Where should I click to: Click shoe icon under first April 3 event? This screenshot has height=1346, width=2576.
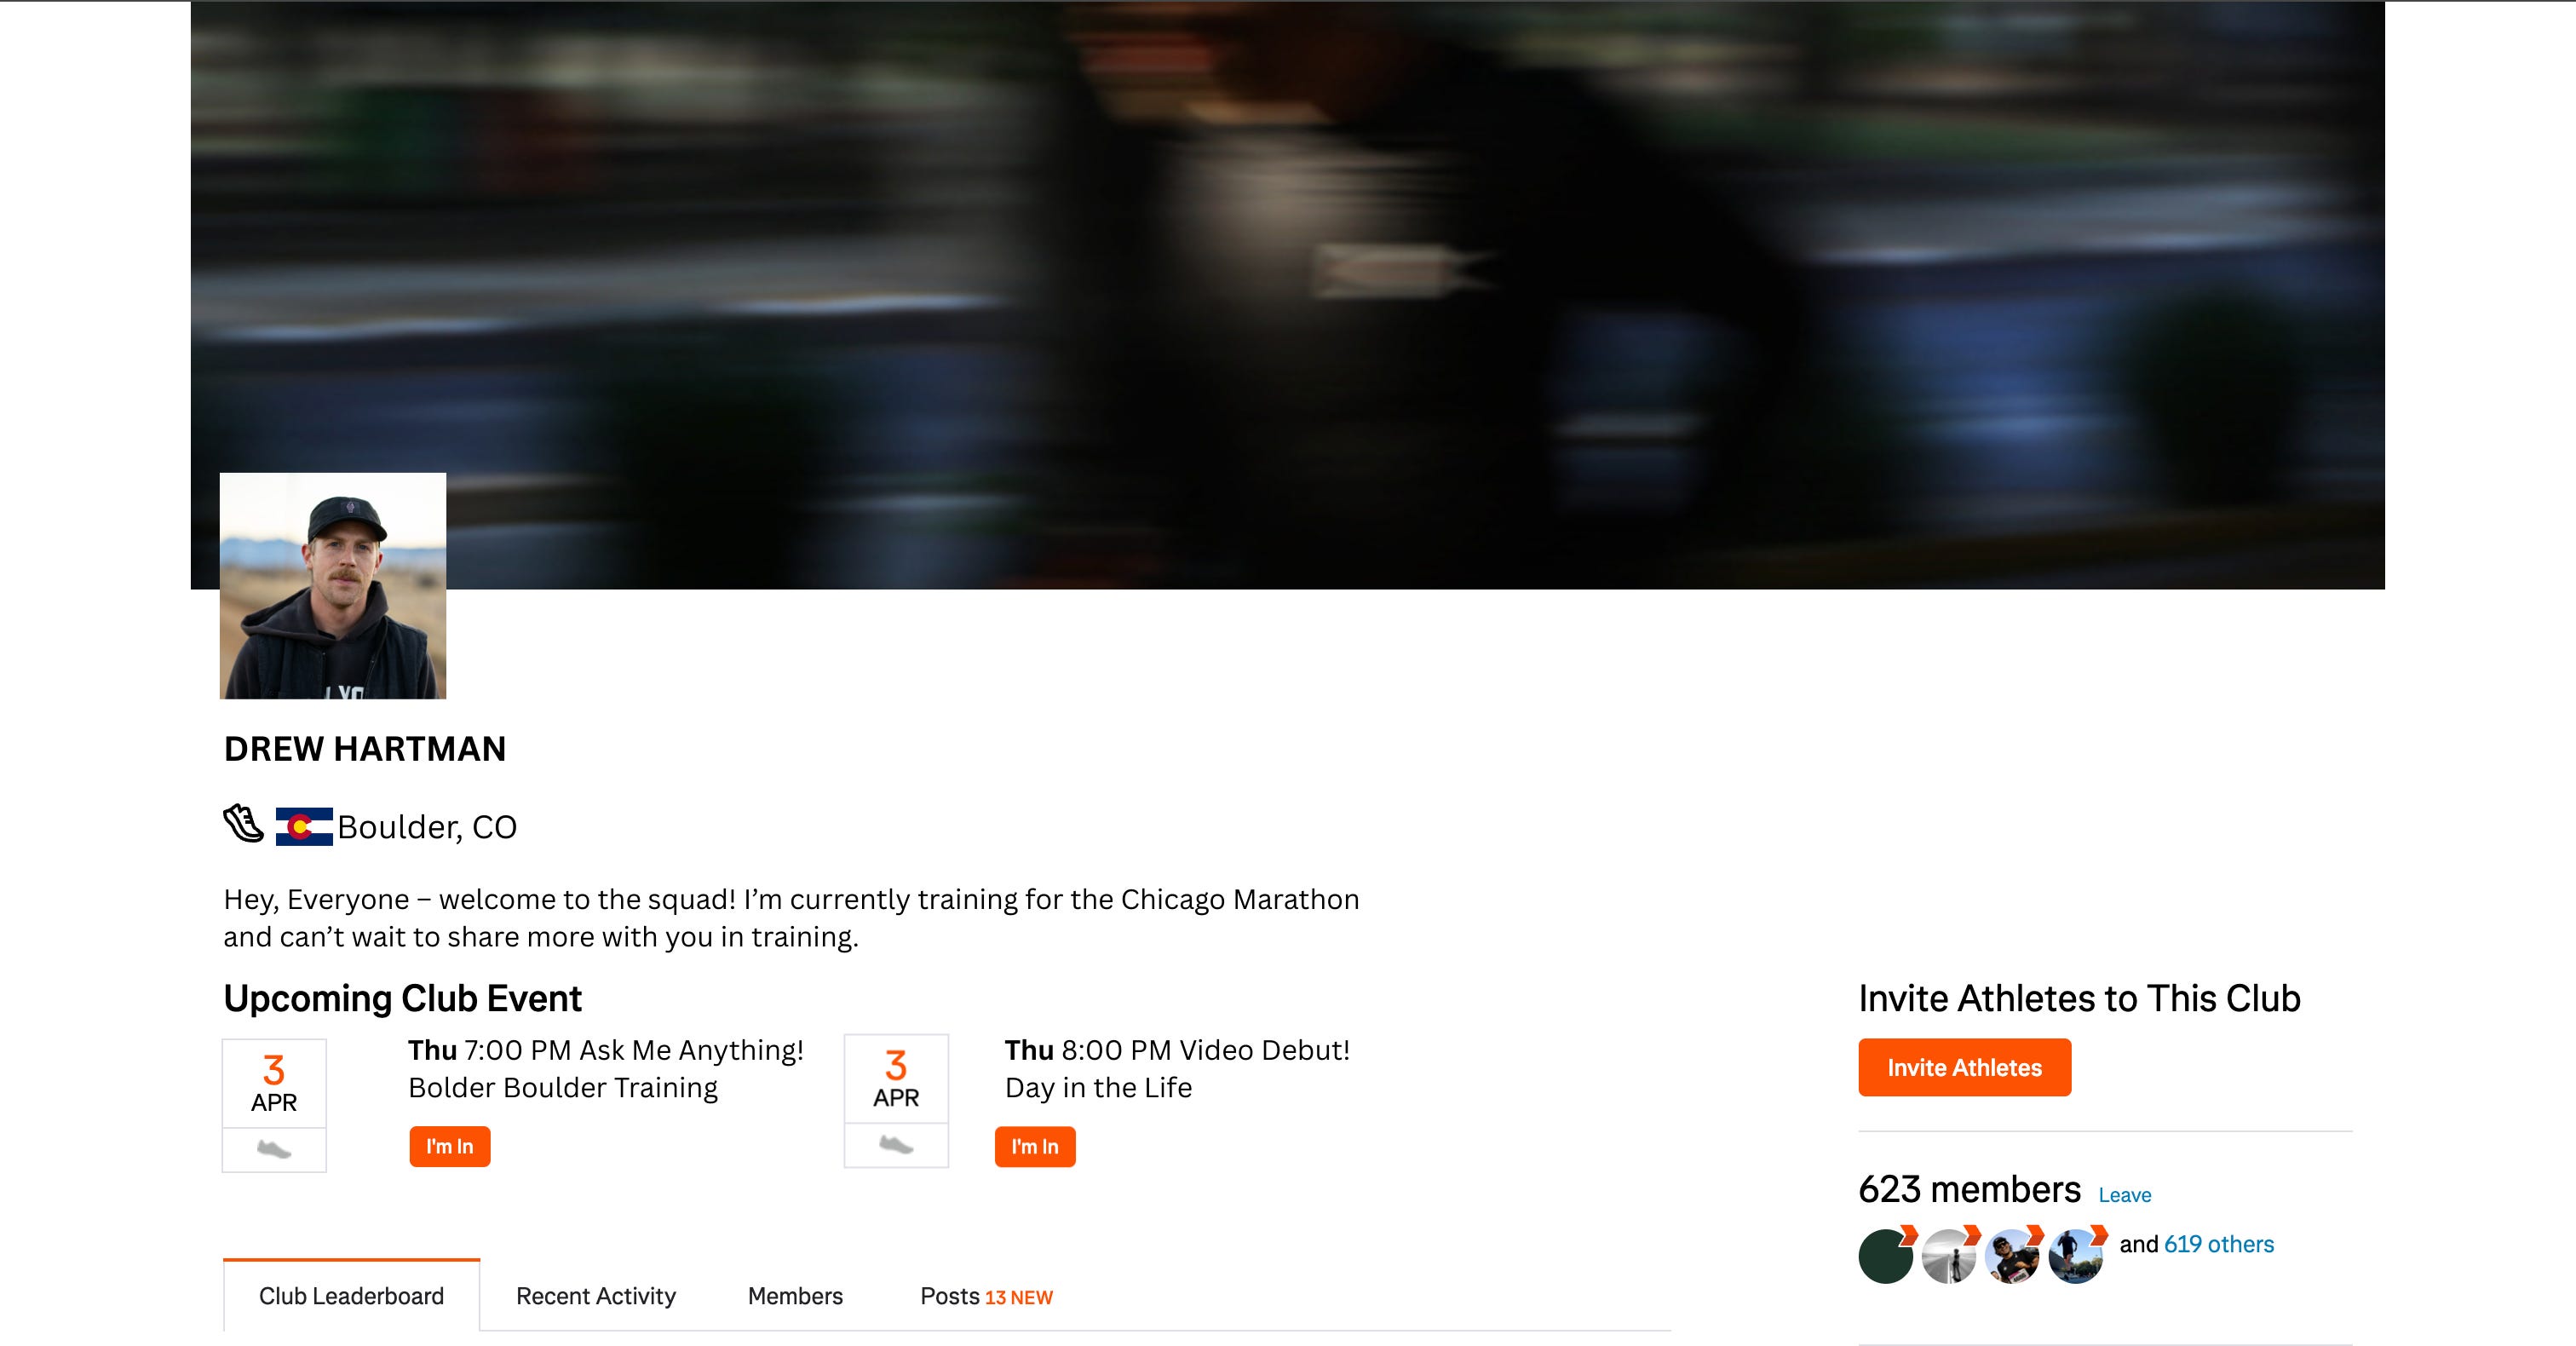274,1149
